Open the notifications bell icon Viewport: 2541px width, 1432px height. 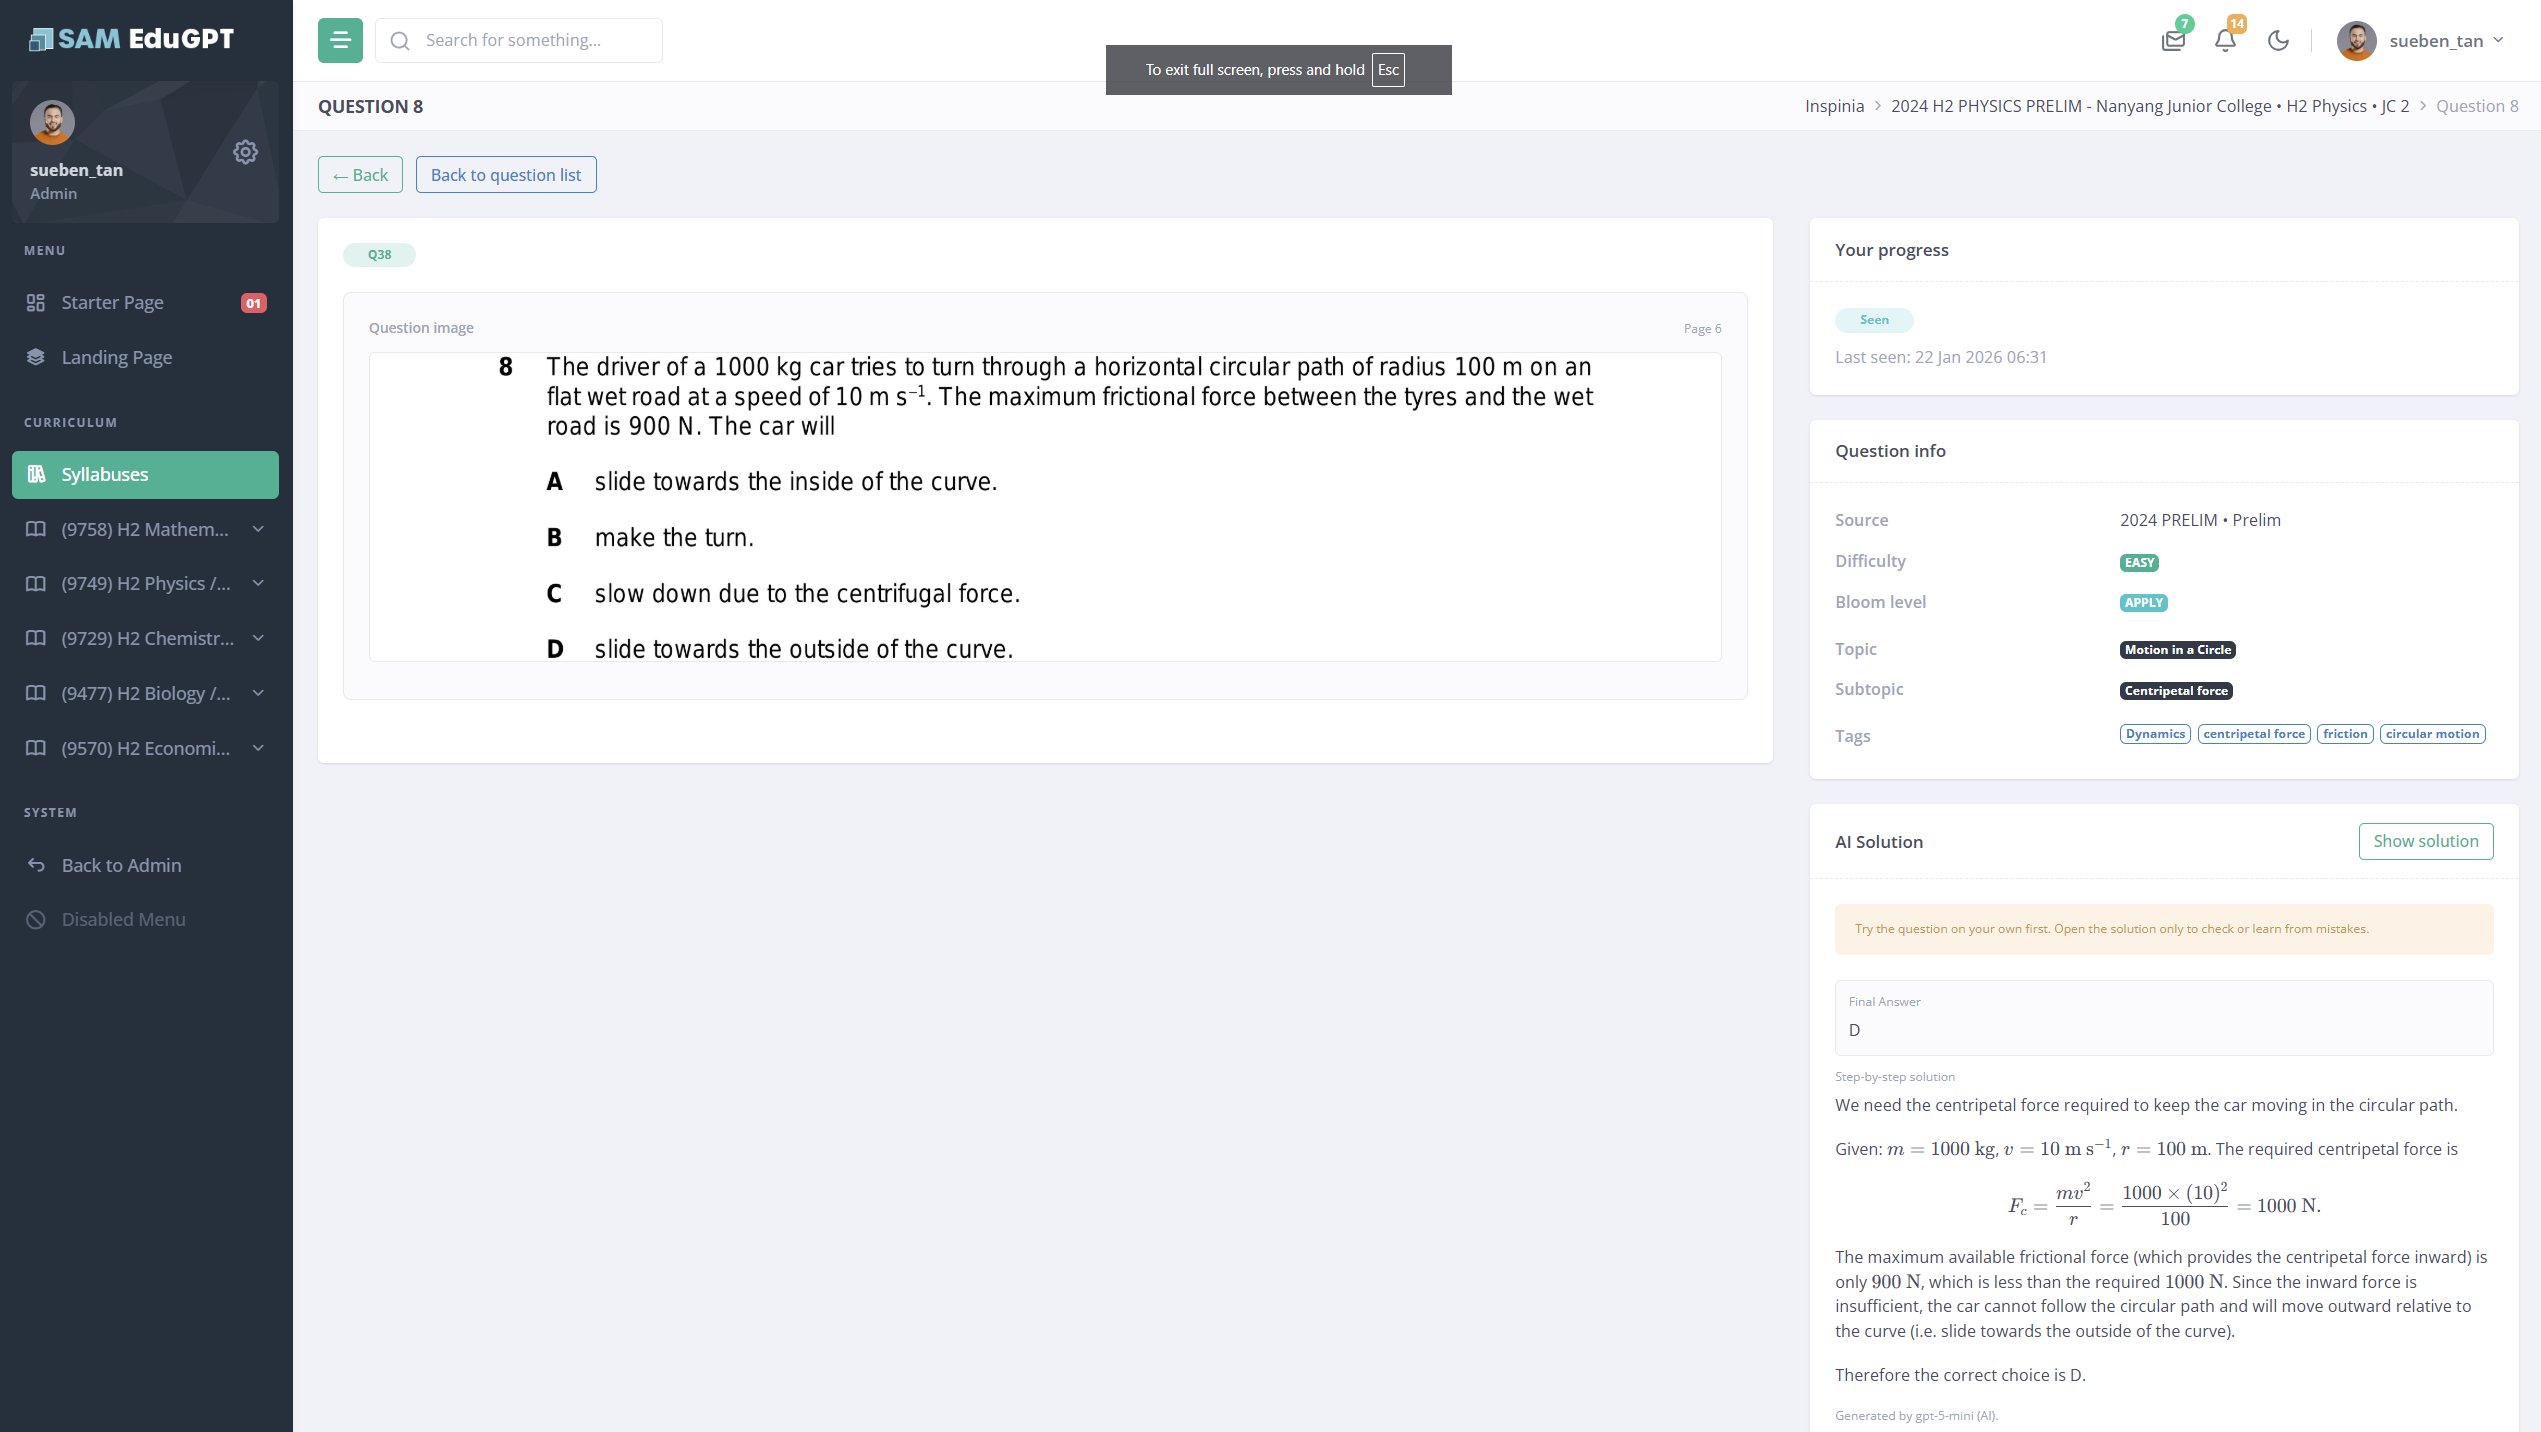(2225, 41)
